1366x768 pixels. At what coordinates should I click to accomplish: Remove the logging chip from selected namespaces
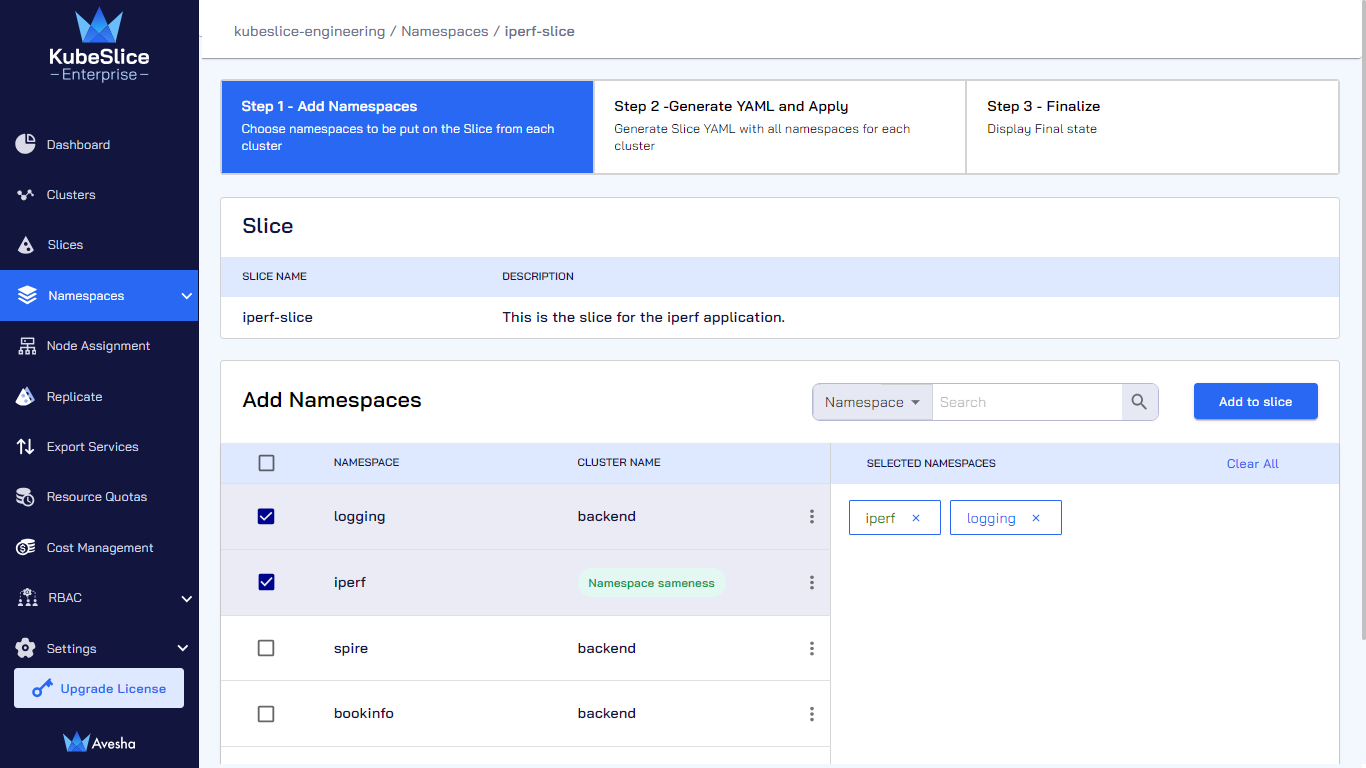tap(1036, 518)
